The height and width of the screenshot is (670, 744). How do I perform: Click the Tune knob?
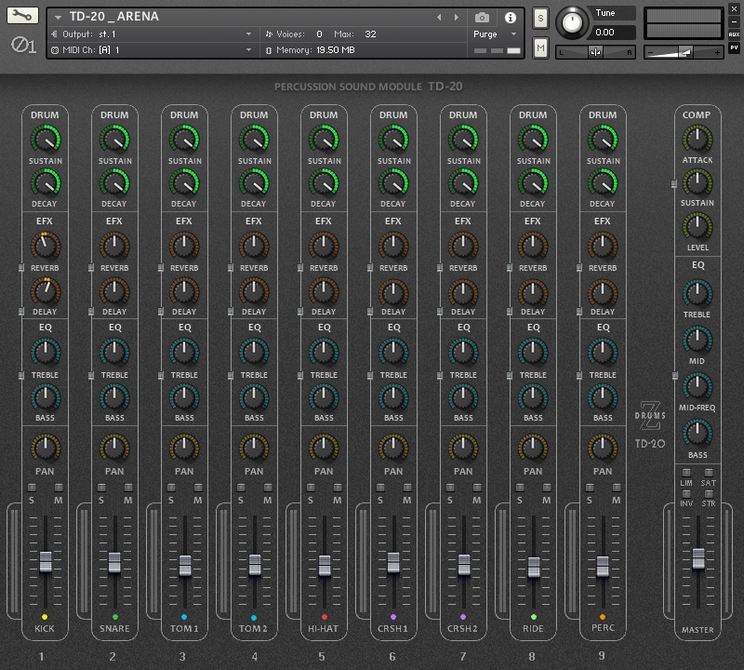tap(571, 22)
